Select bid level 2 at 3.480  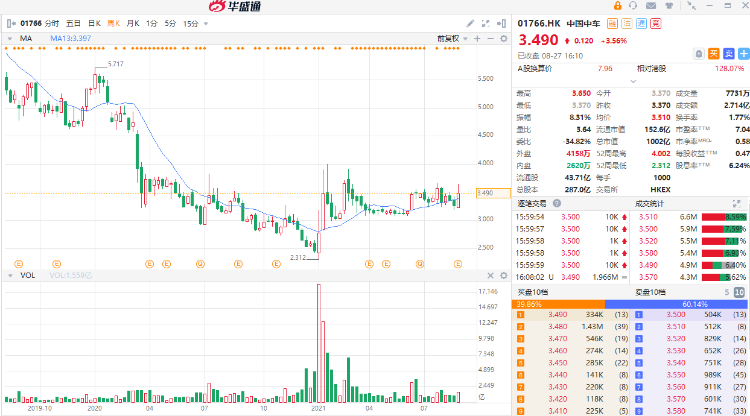click(x=571, y=327)
